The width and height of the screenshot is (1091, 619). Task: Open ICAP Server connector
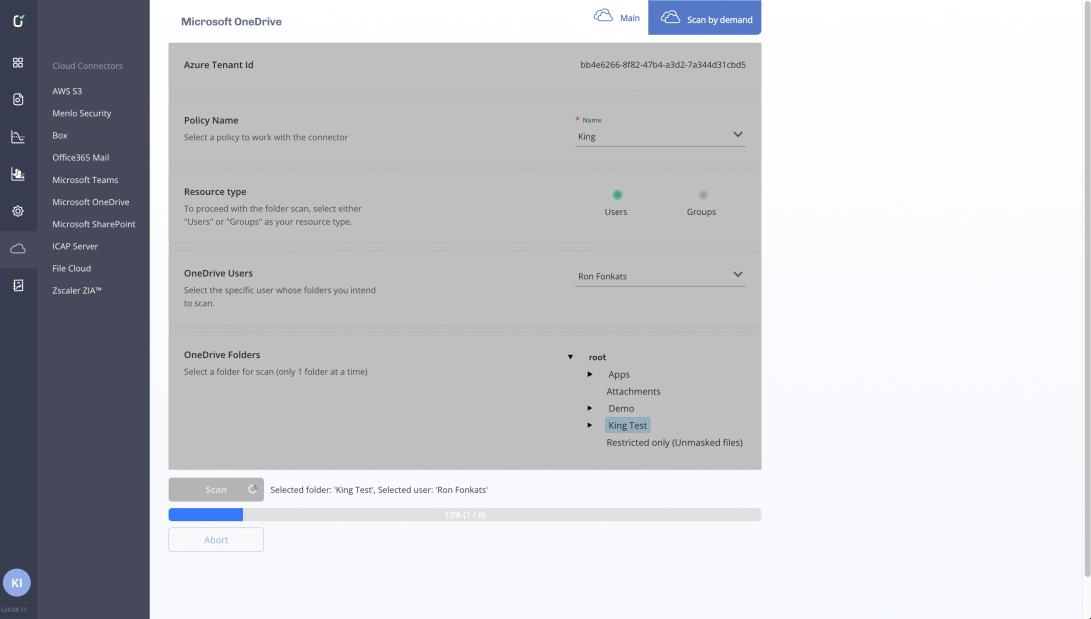(x=75, y=246)
